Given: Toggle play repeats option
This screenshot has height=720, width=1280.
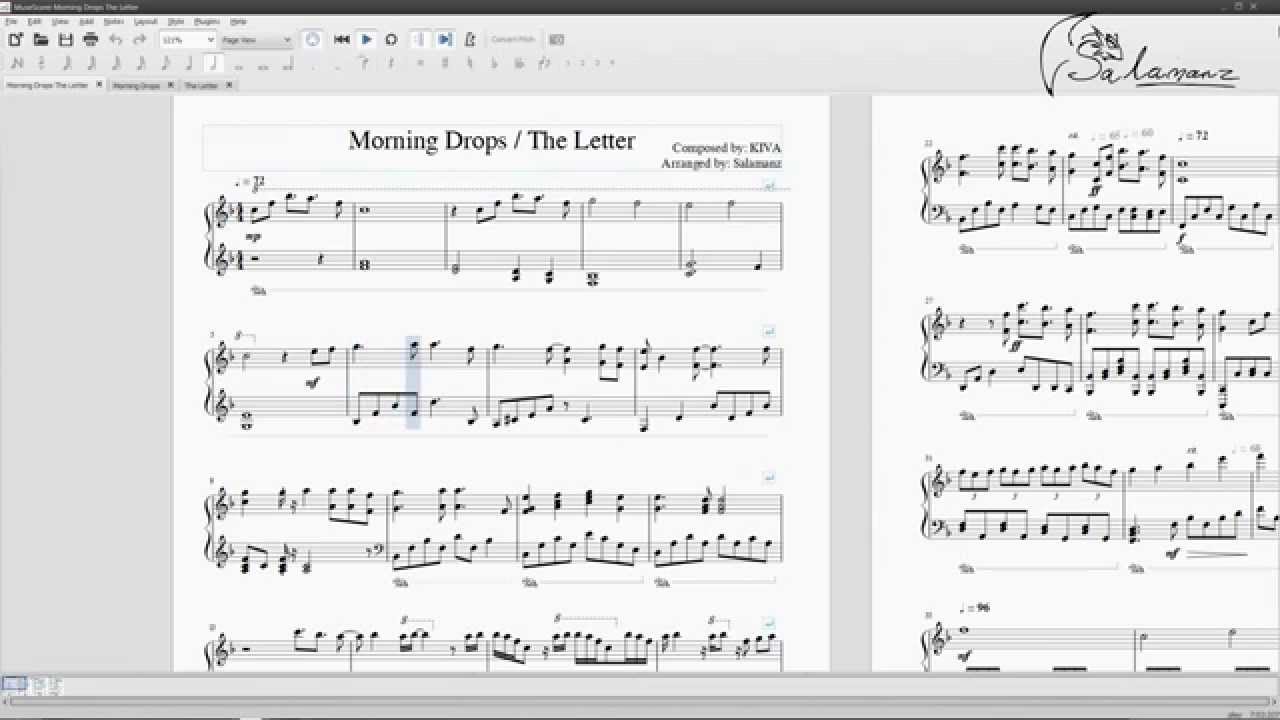Looking at the screenshot, I should (x=420, y=39).
